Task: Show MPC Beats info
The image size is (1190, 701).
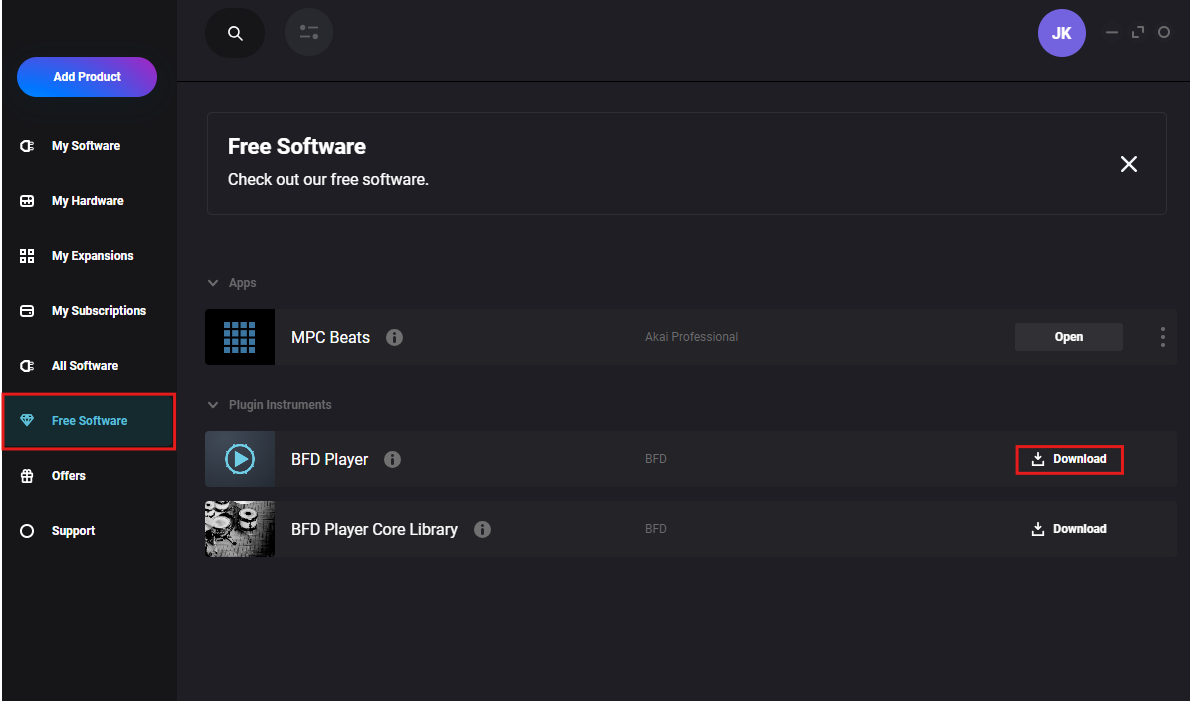Action: [x=394, y=338]
